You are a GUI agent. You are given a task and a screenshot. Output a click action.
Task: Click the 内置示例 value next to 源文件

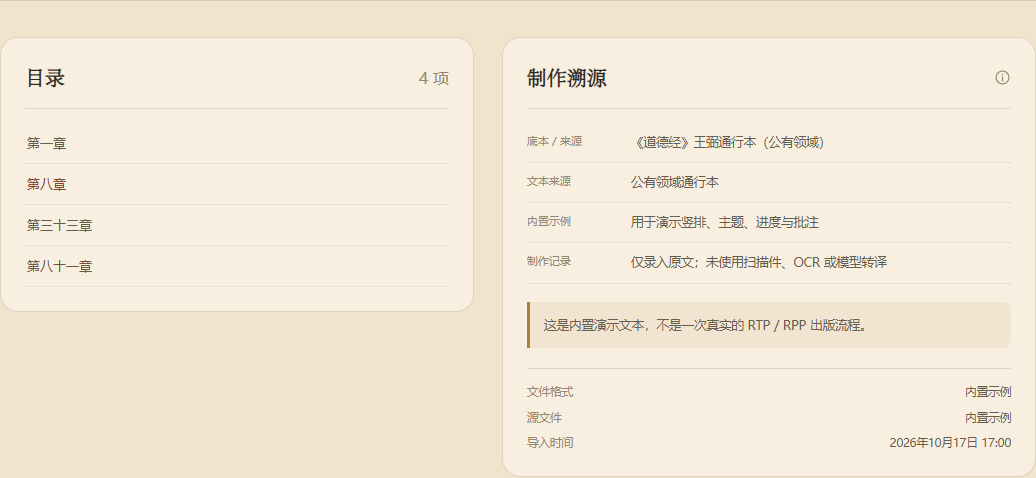(988, 418)
